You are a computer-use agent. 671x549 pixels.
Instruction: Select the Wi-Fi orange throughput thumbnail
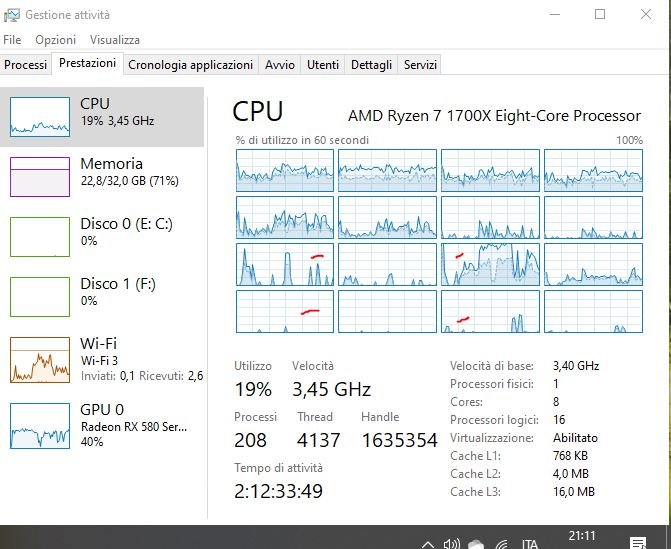(x=40, y=359)
